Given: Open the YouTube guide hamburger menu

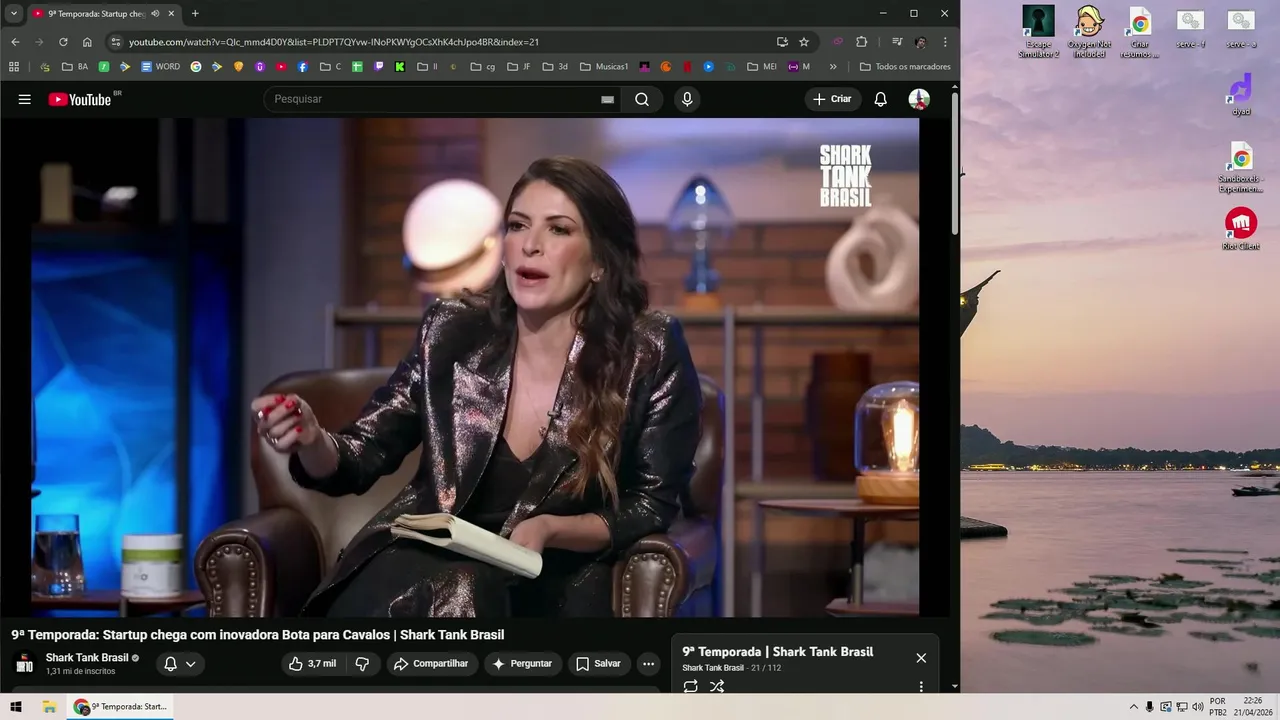Looking at the screenshot, I should point(25,99).
